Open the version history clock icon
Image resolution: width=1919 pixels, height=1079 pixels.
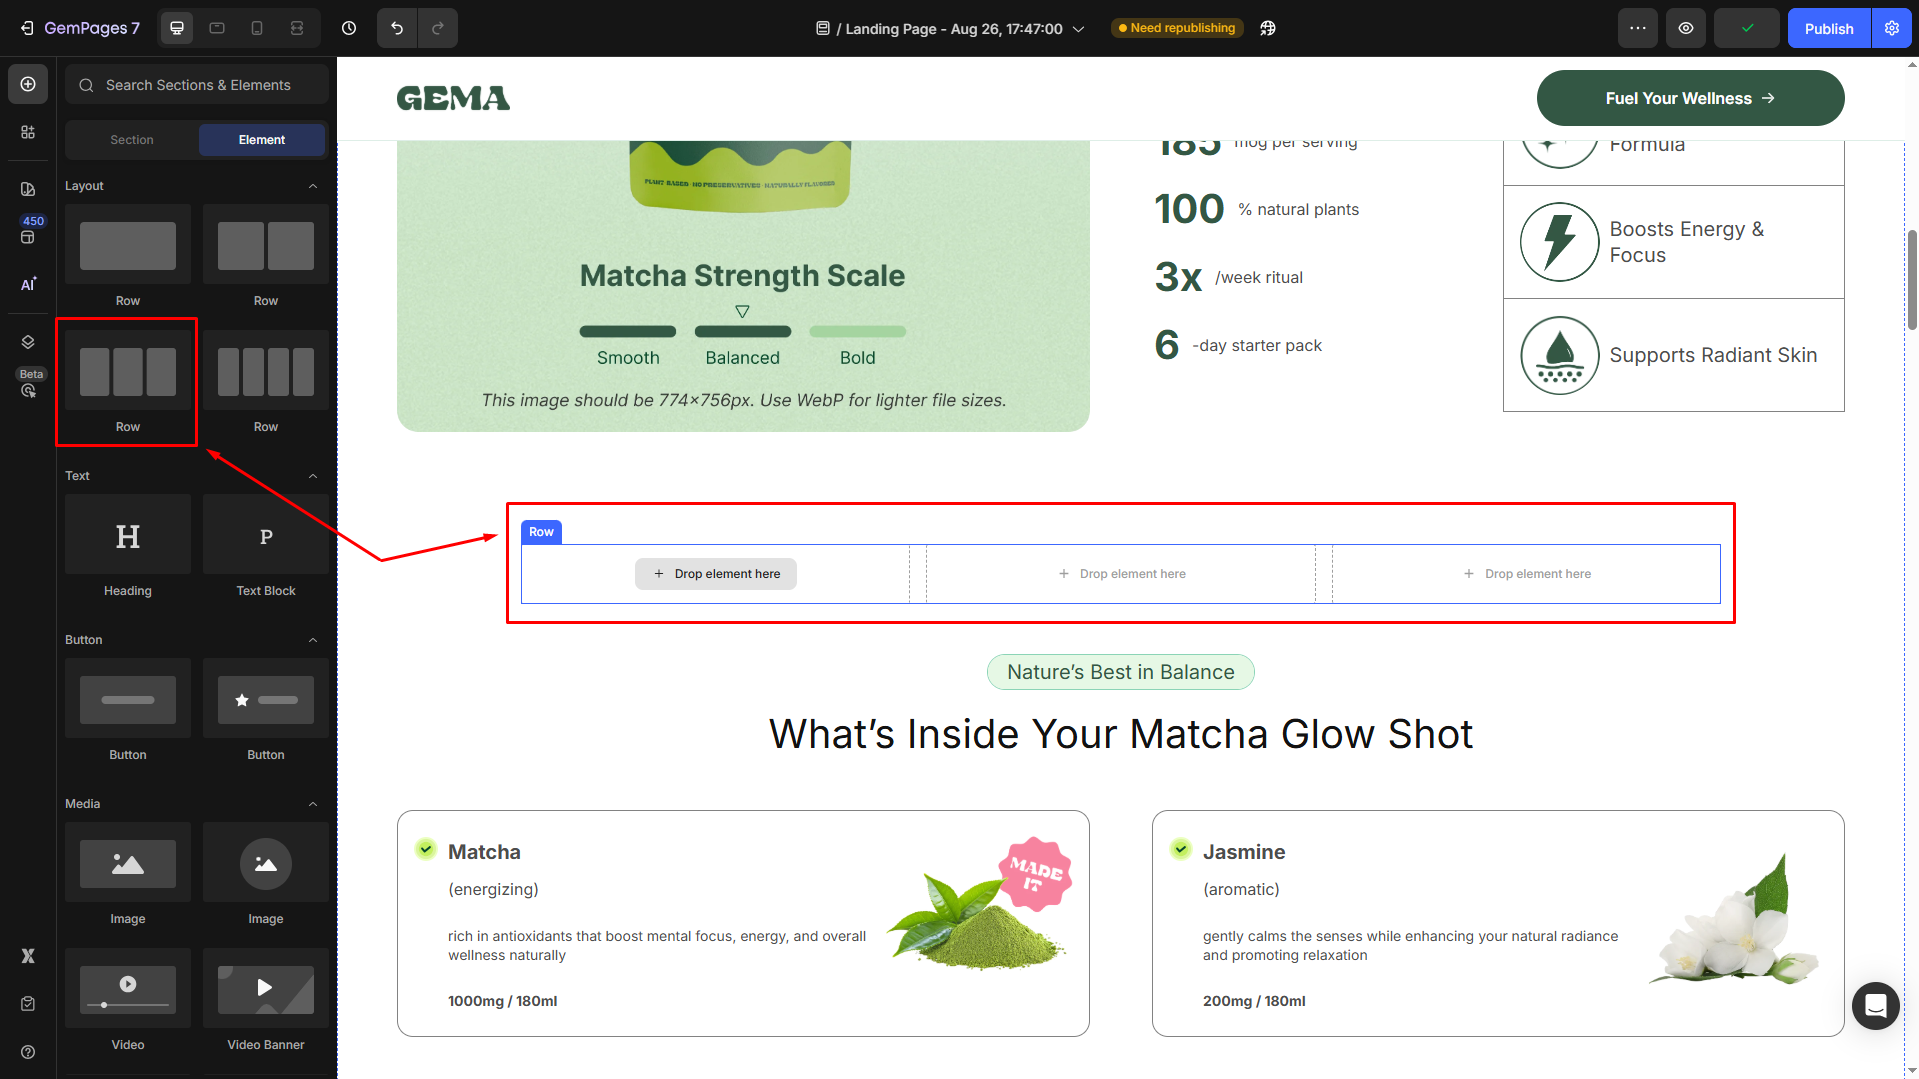point(349,28)
